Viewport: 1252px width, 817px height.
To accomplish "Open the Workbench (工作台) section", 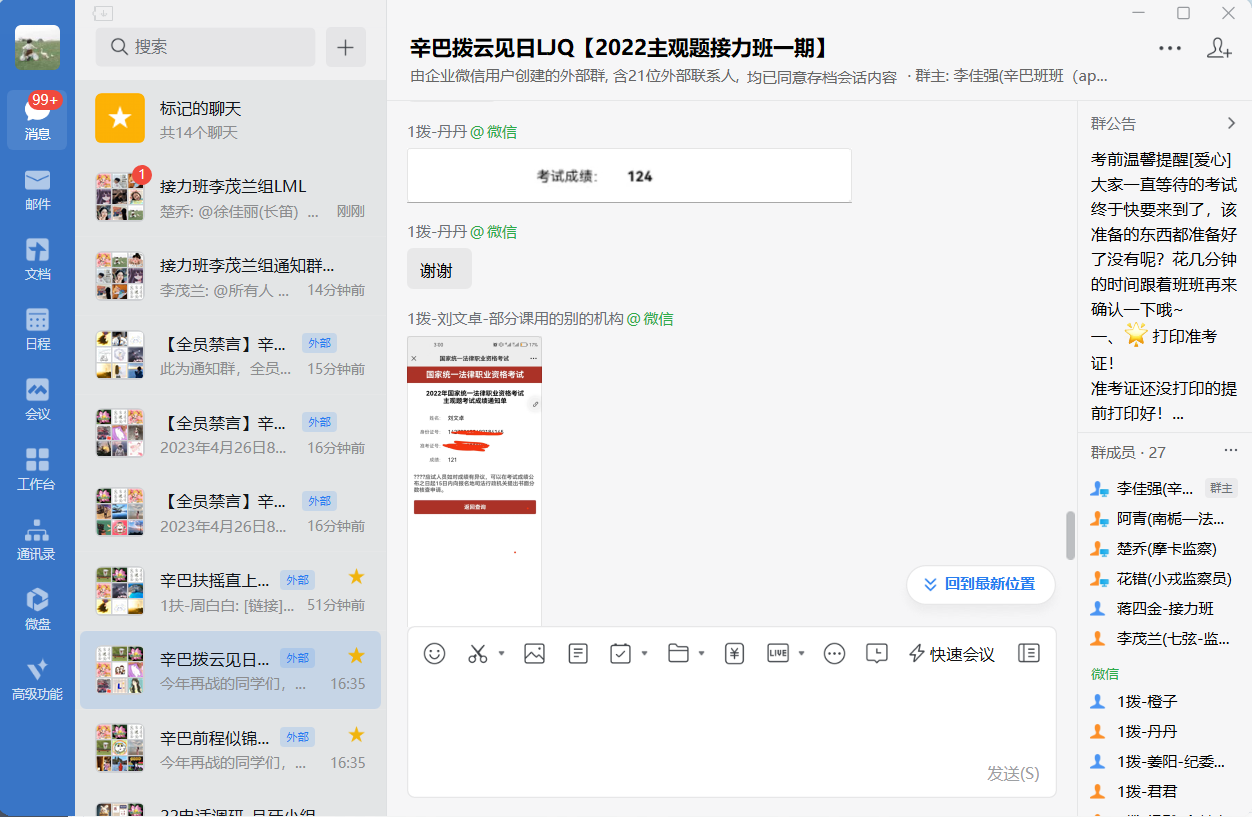I will click(x=38, y=470).
